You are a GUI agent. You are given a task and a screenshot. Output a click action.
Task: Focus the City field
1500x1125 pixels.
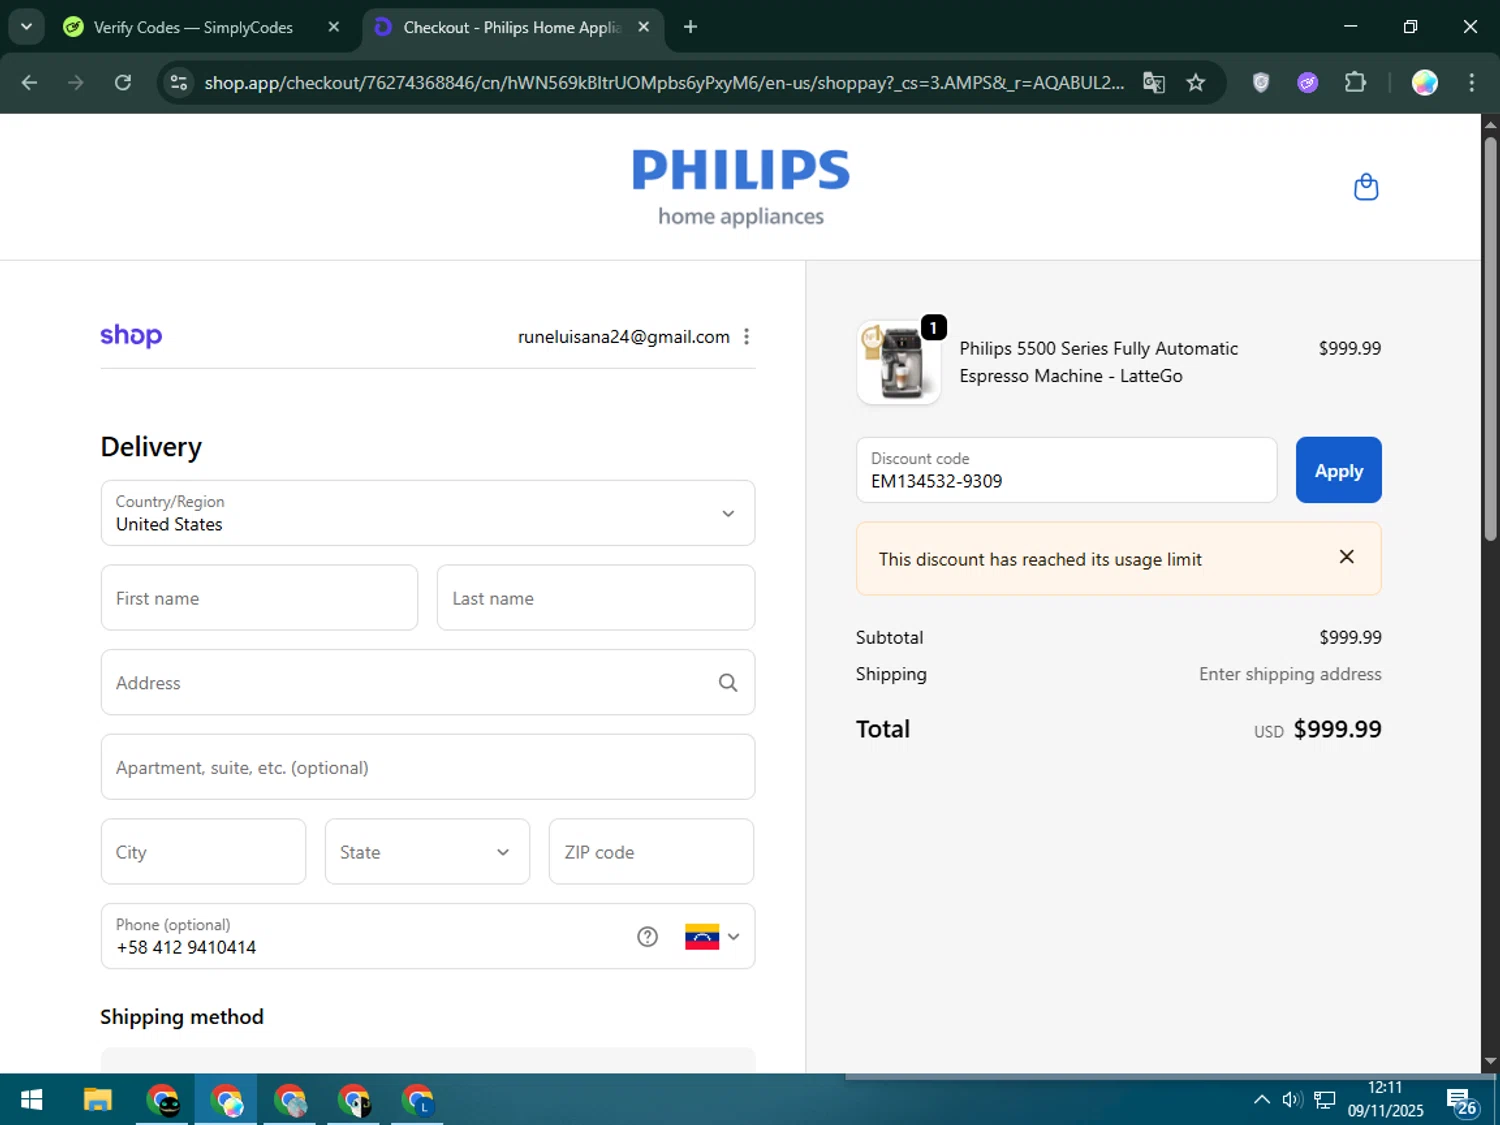click(203, 852)
